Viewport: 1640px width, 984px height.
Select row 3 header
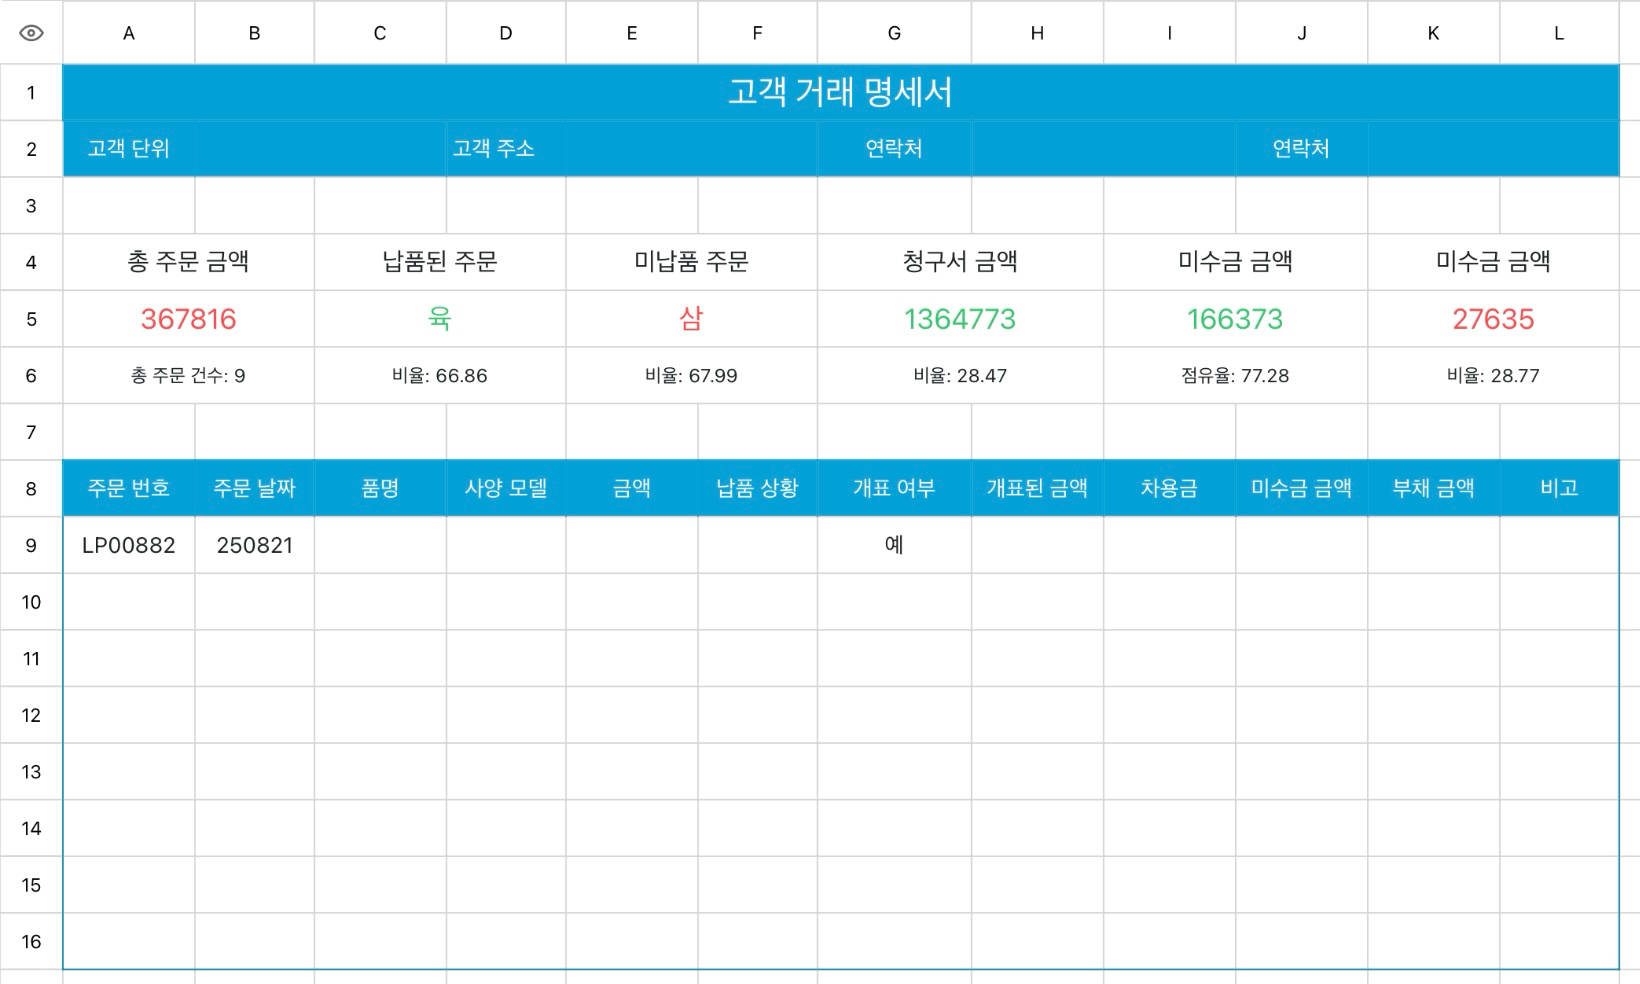pos(31,206)
